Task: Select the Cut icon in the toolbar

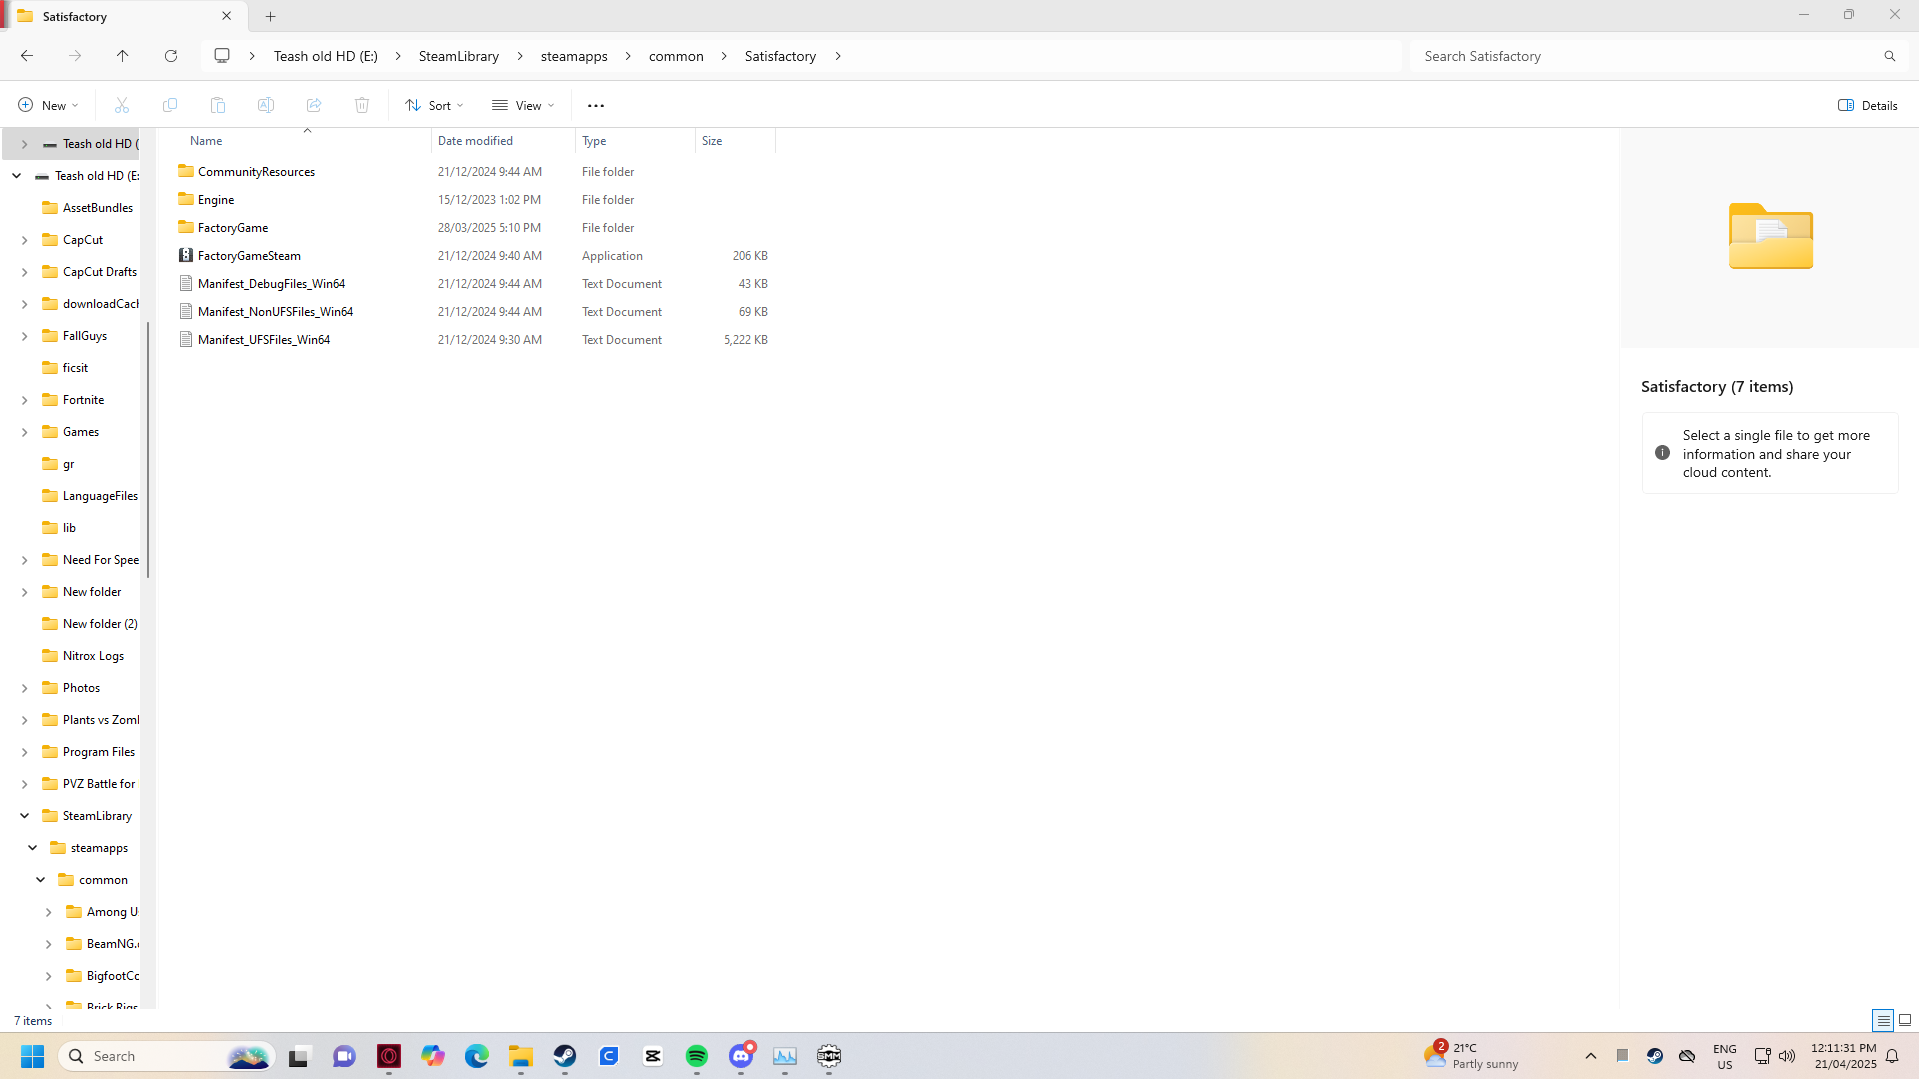Action: pos(122,105)
